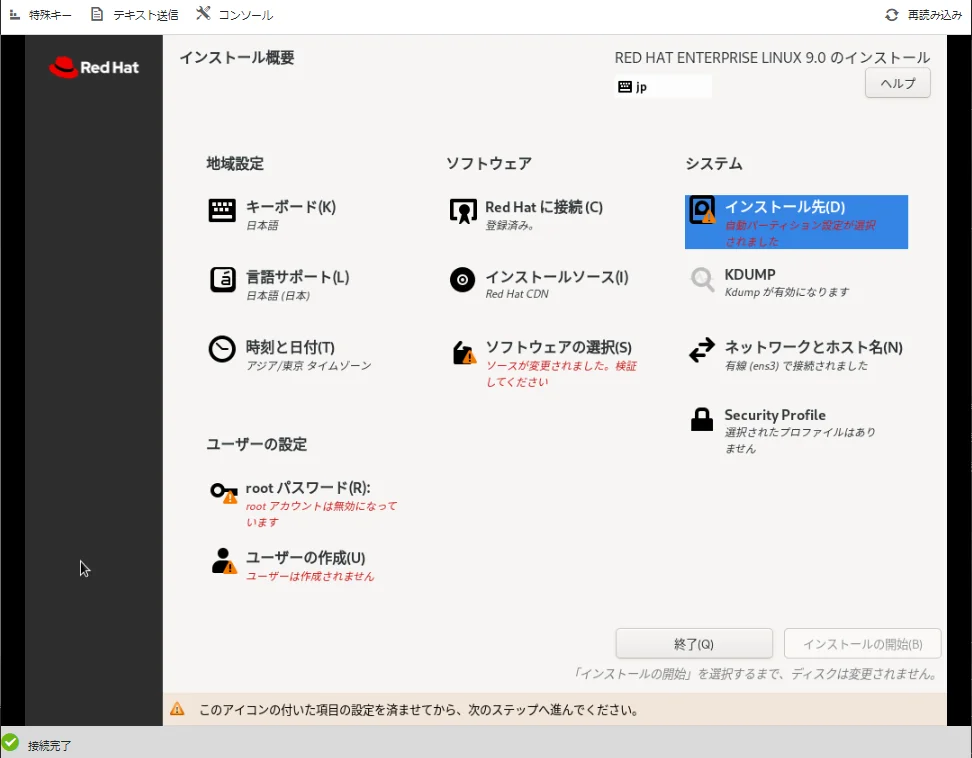Click the ユーザーの作成 user icon
Screen dimensions: 972x758
223,561
